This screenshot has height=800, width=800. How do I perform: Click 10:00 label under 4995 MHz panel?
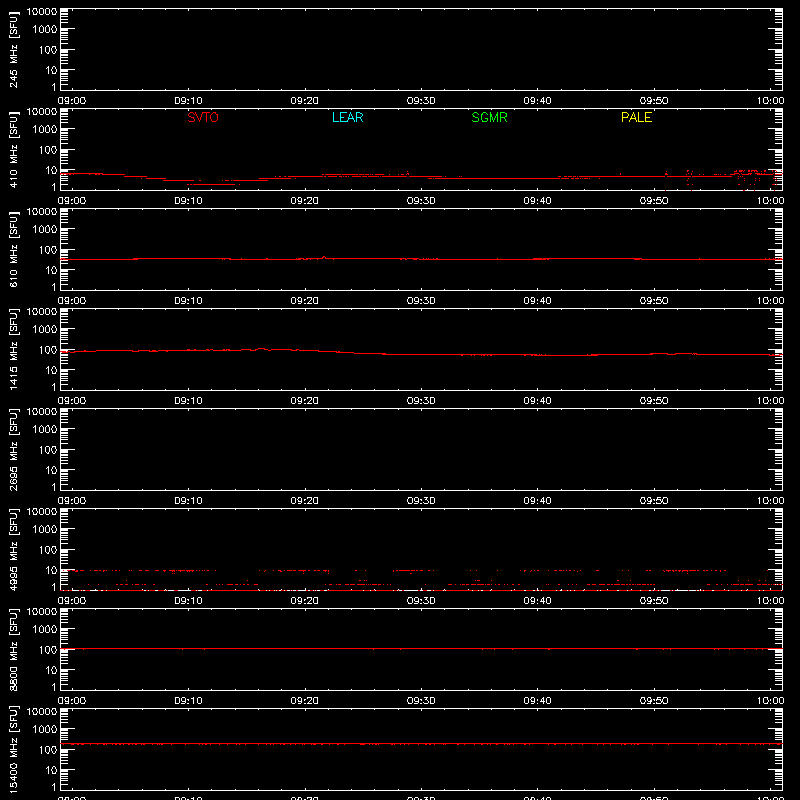point(770,601)
